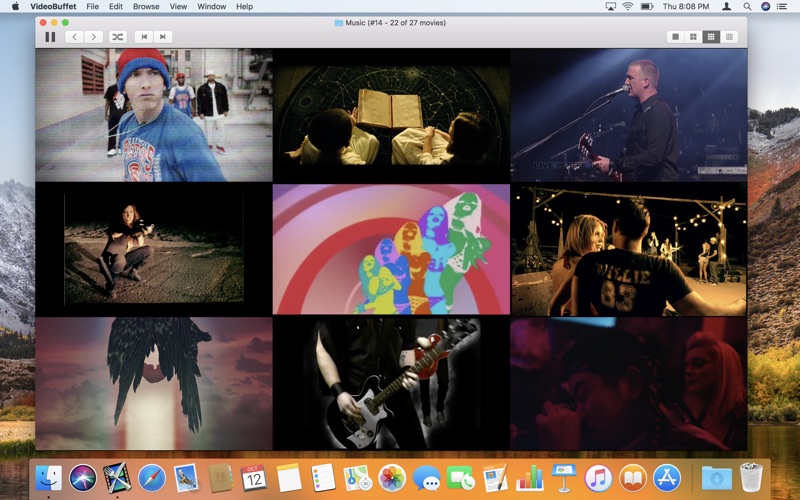Select the video with the open book
The image size is (800, 500).
pyautogui.click(x=391, y=115)
